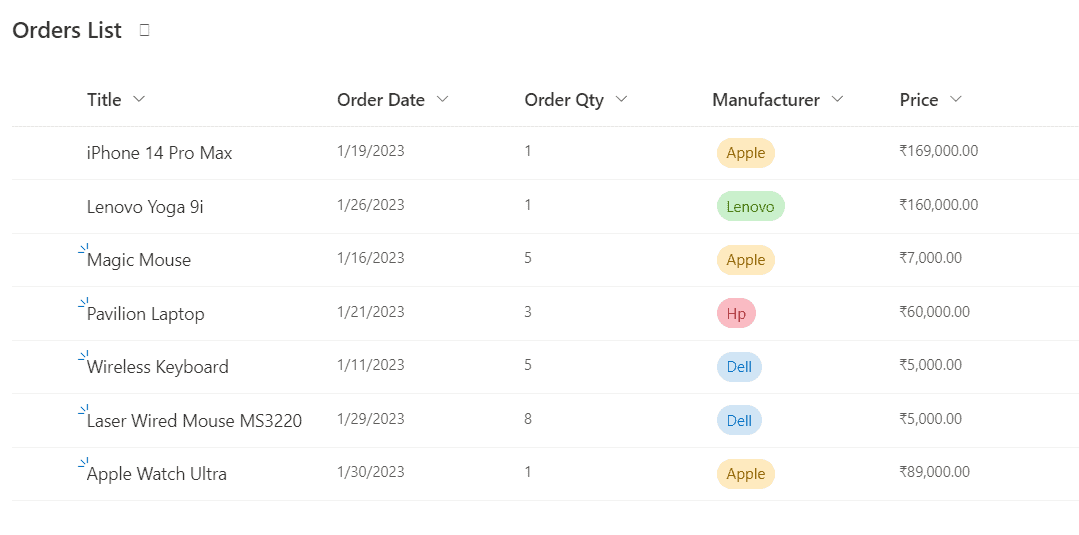
Task: Click the Order Date column header label
Action: 381,100
